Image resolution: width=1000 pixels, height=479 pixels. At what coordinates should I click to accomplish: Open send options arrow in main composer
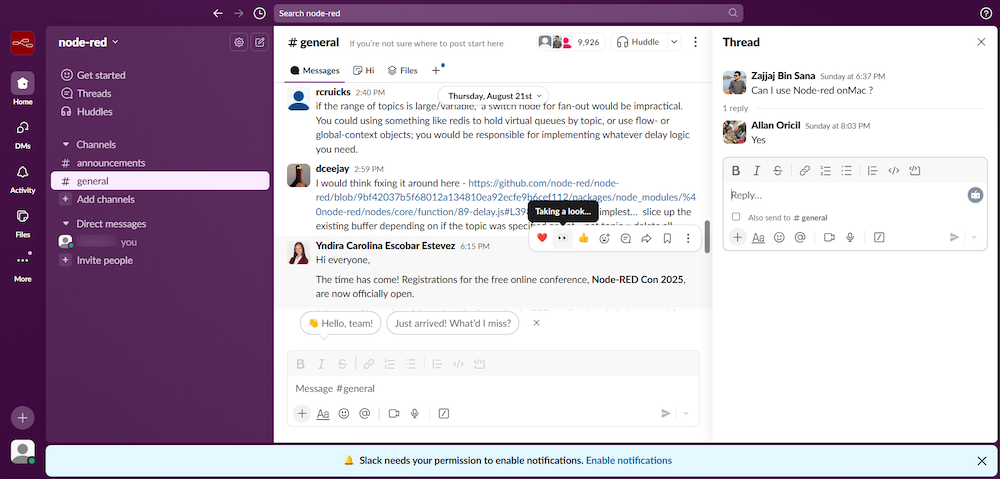pos(686,413)
